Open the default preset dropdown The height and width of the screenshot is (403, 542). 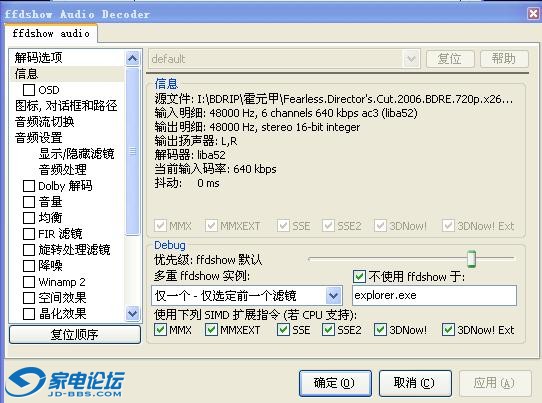[x=411, y=59]
